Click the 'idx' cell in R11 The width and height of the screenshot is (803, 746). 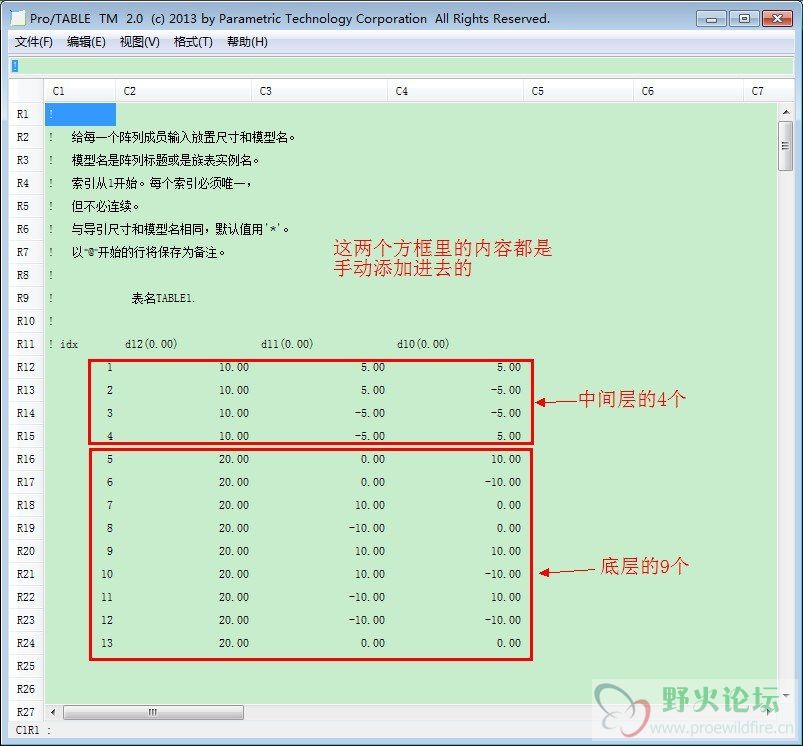(69, 344)
